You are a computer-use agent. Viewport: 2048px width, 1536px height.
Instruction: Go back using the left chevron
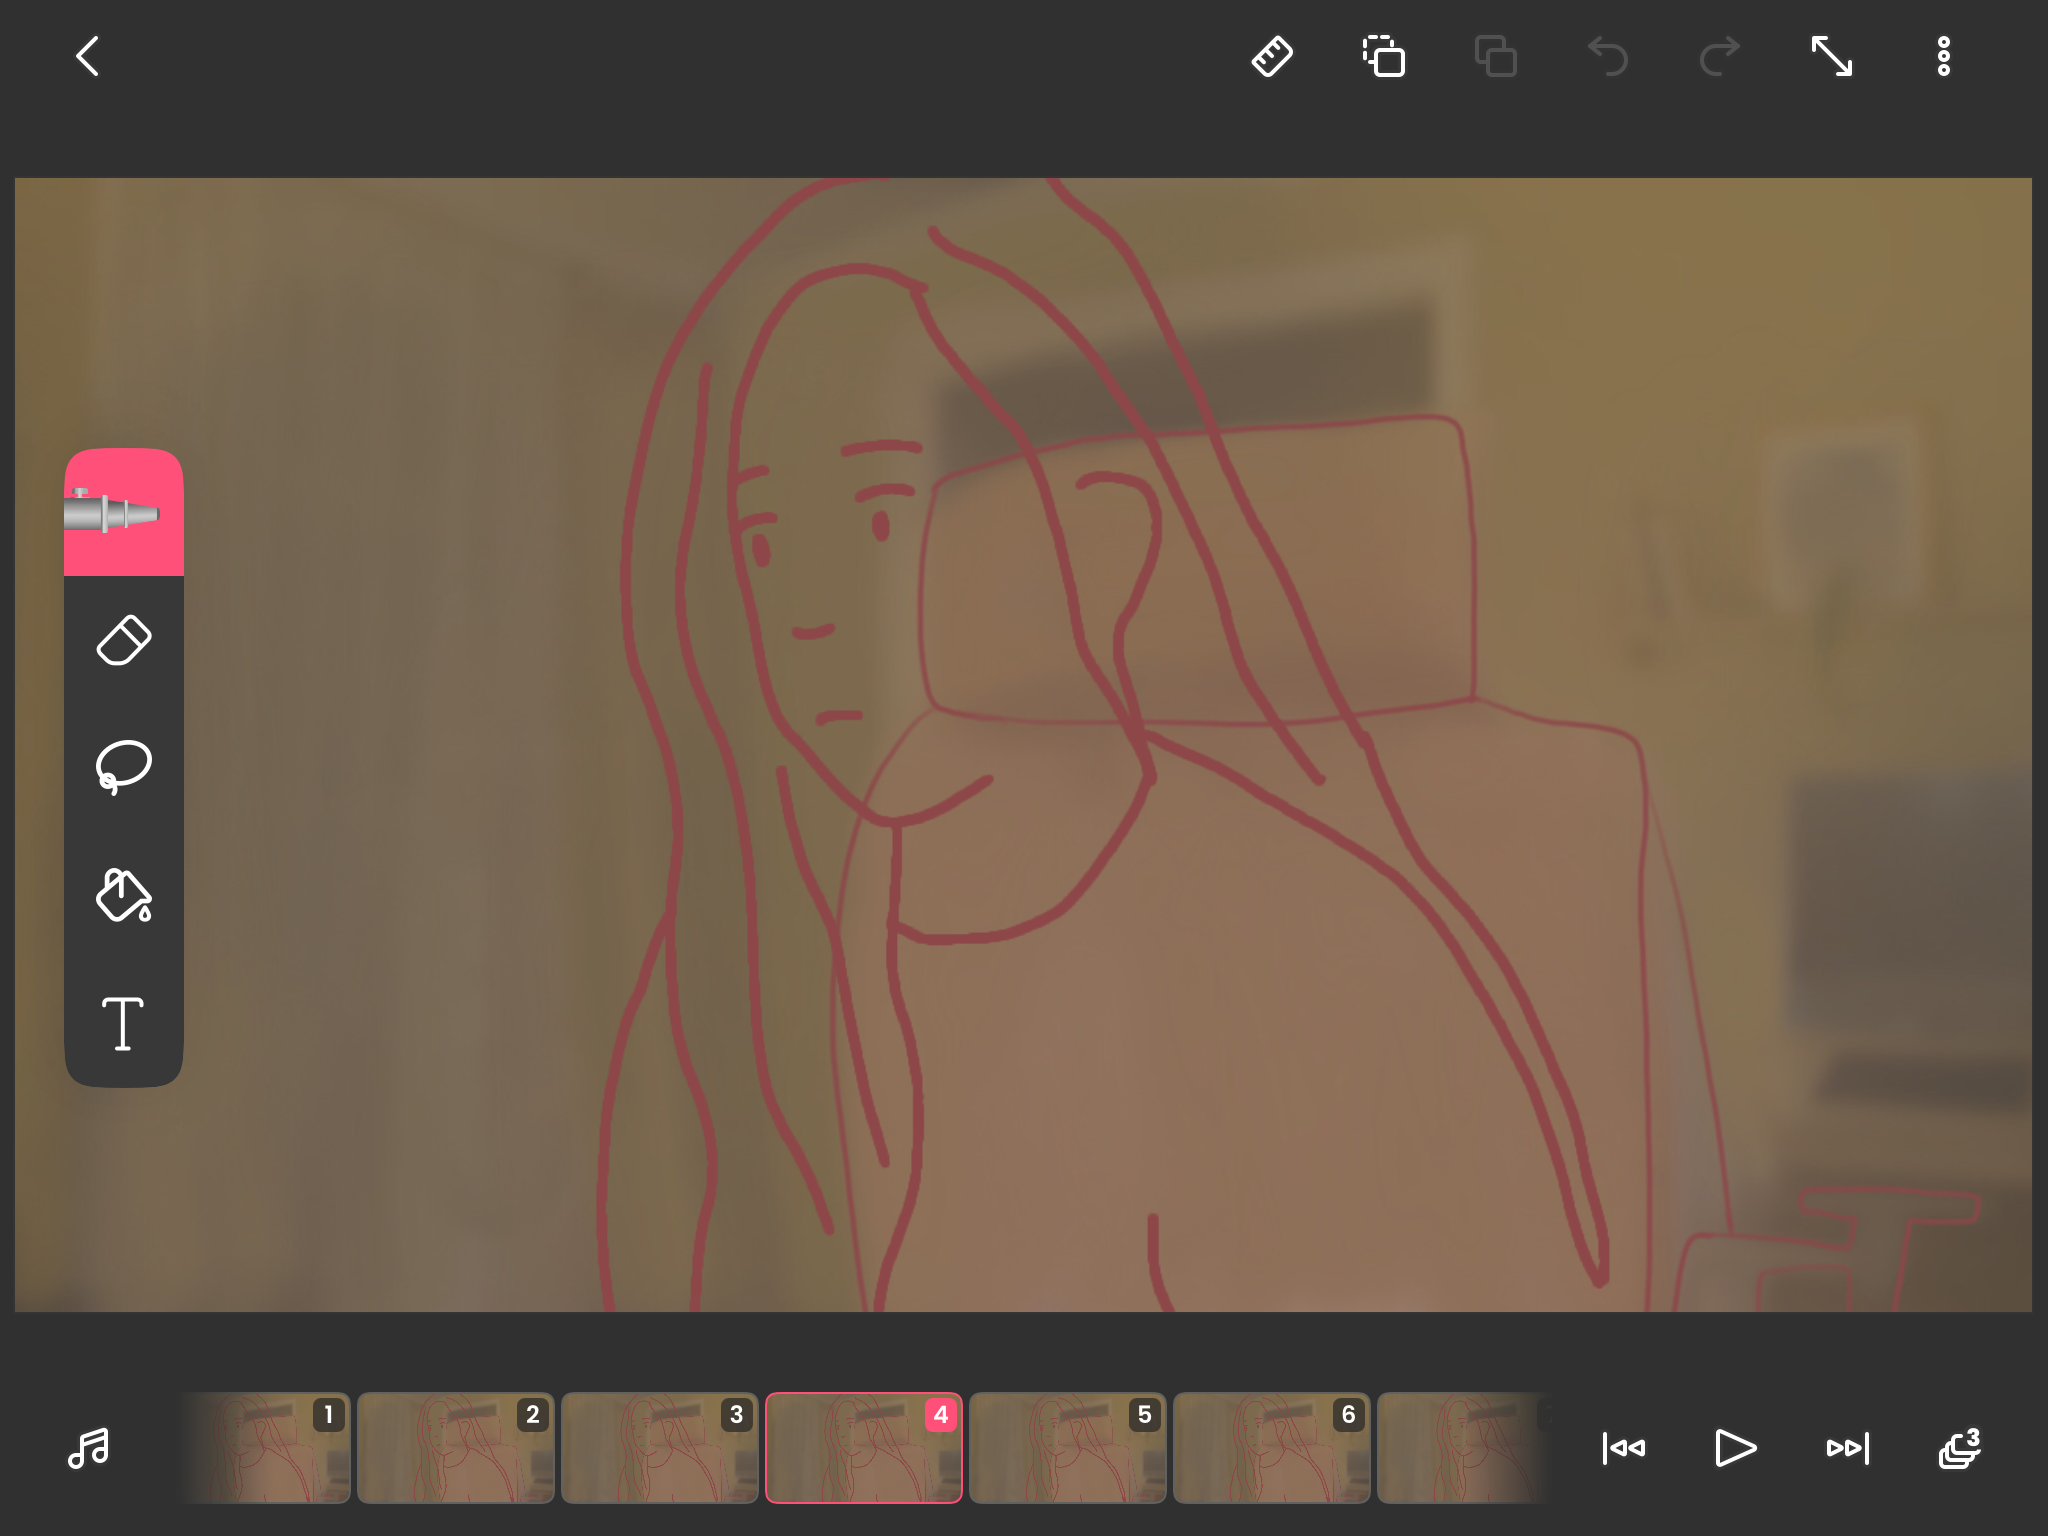pos(88,56)
